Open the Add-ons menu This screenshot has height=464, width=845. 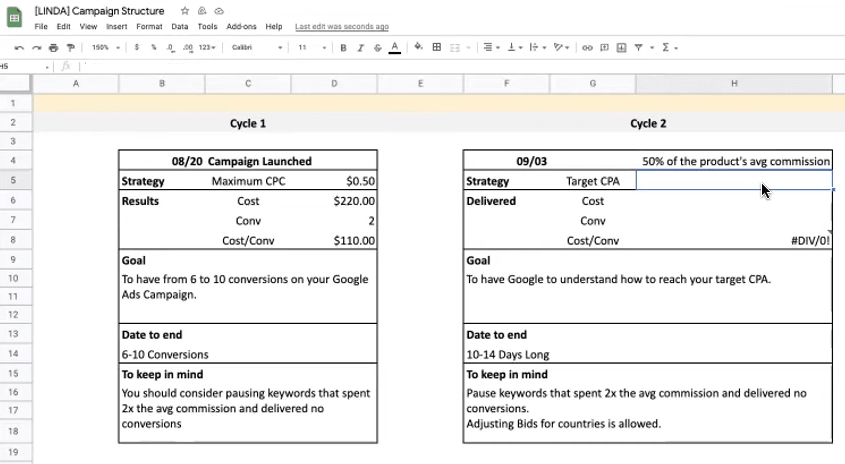241,26
